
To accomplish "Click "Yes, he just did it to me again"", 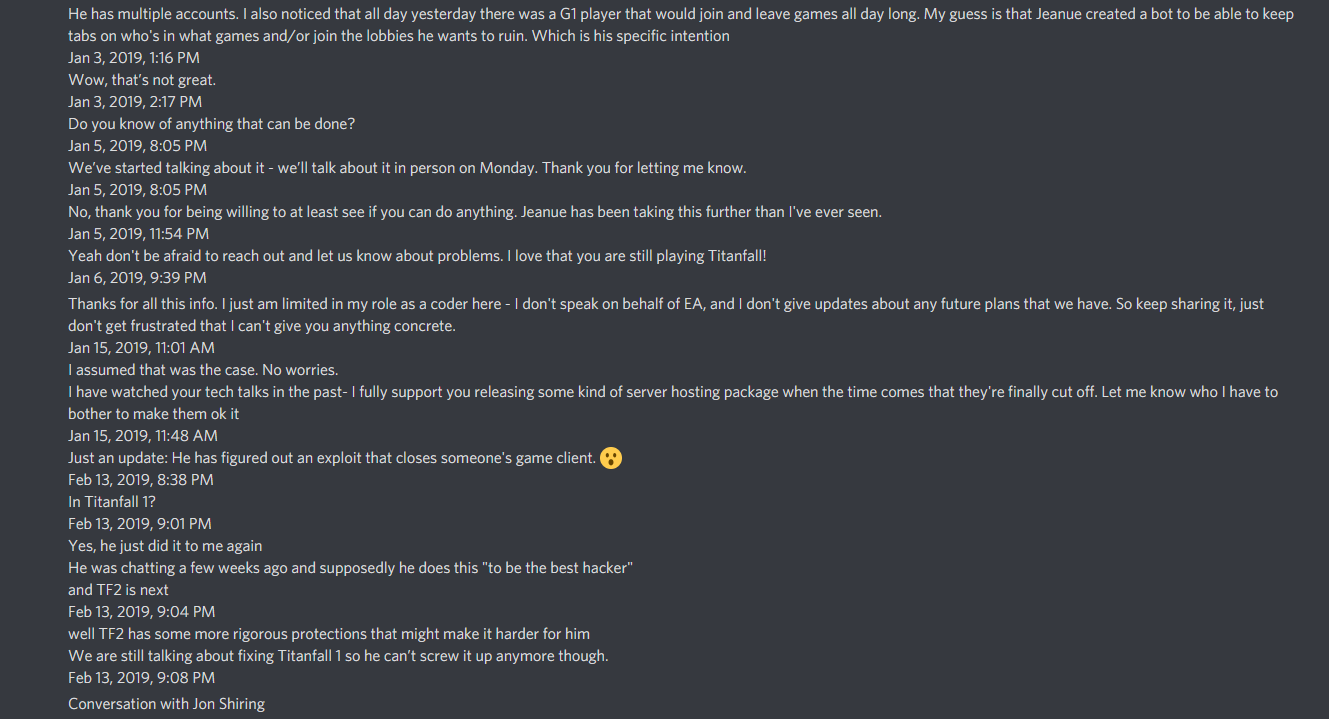I will click(x=165, y=546).
